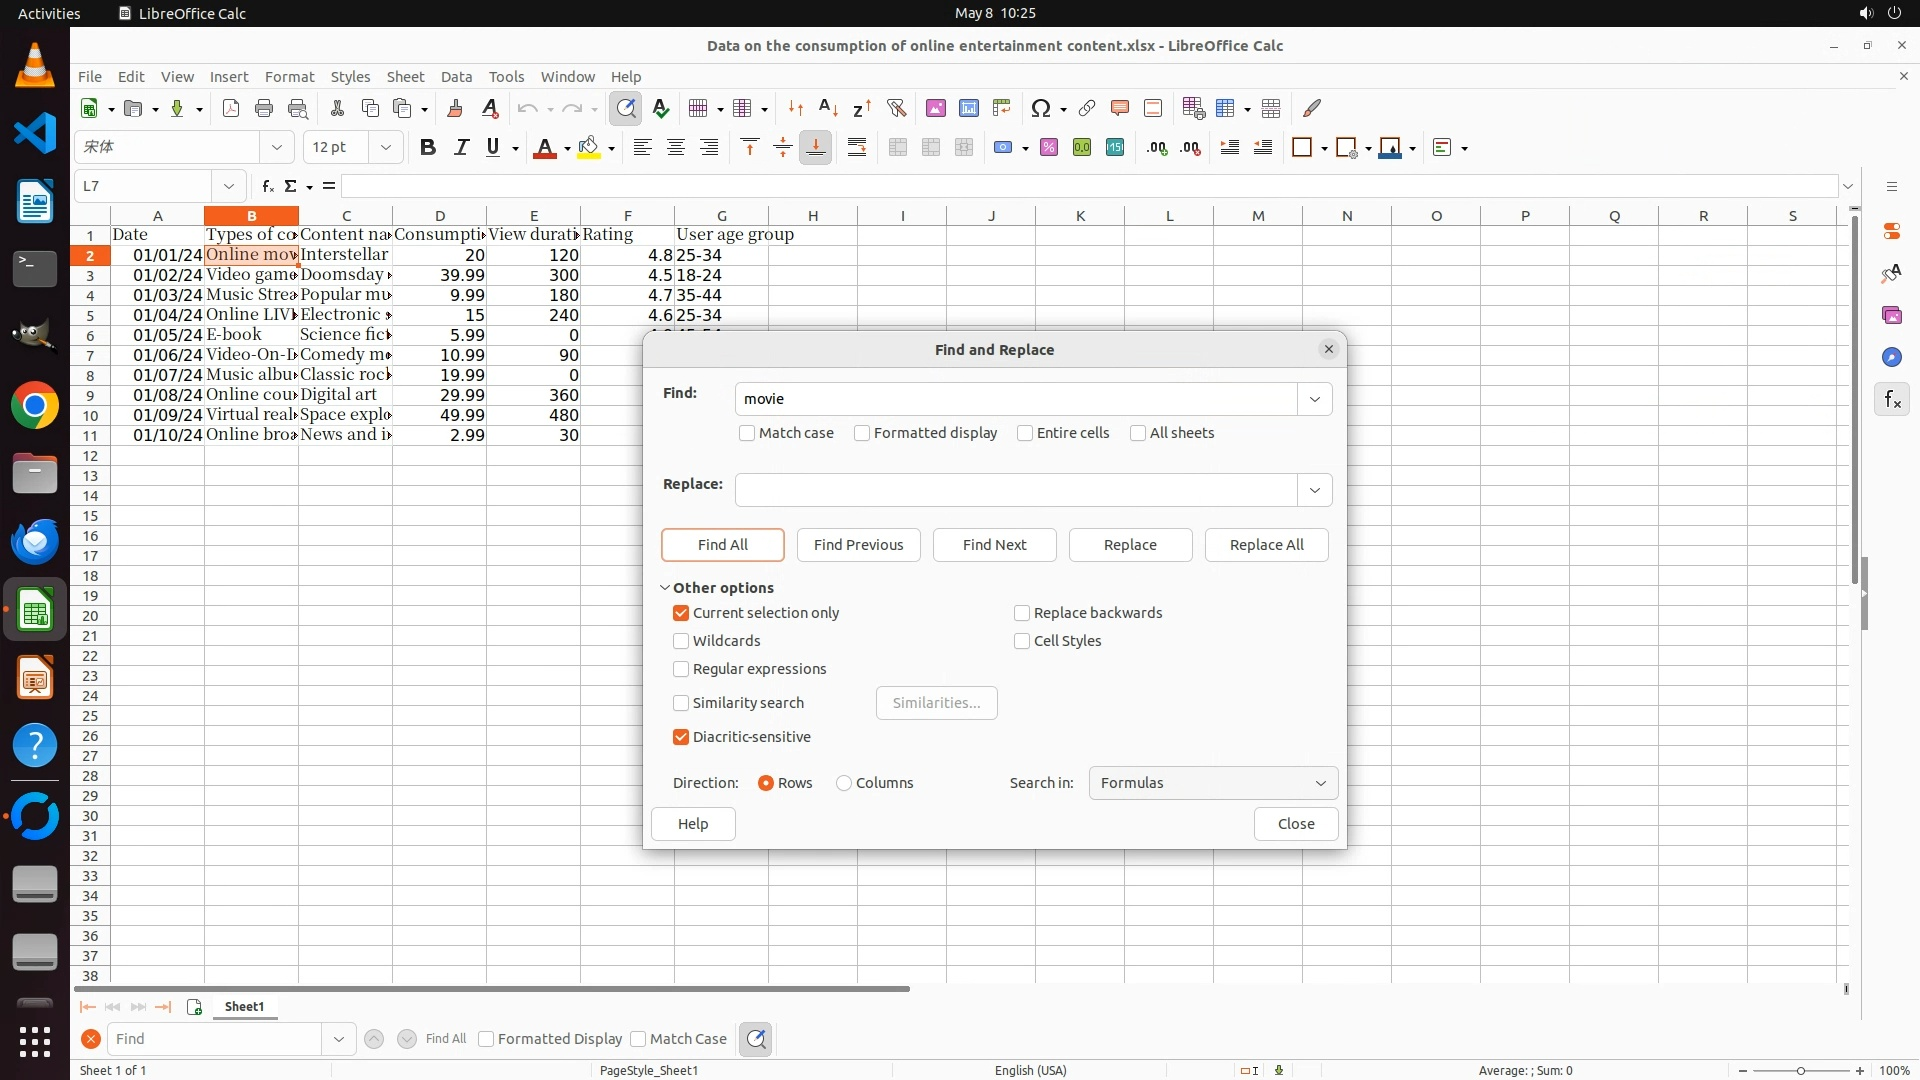
Task: Enable the Match case checkbox in dialog
Action: click(x=747, y=433)
